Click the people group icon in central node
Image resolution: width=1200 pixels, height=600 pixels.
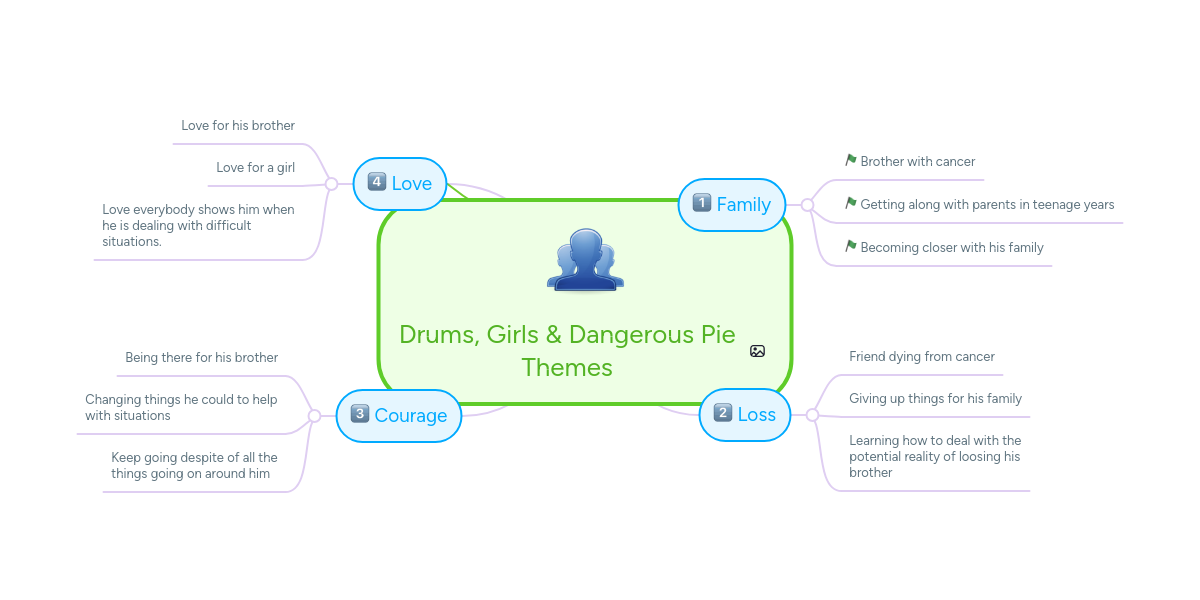pos(585,260)
